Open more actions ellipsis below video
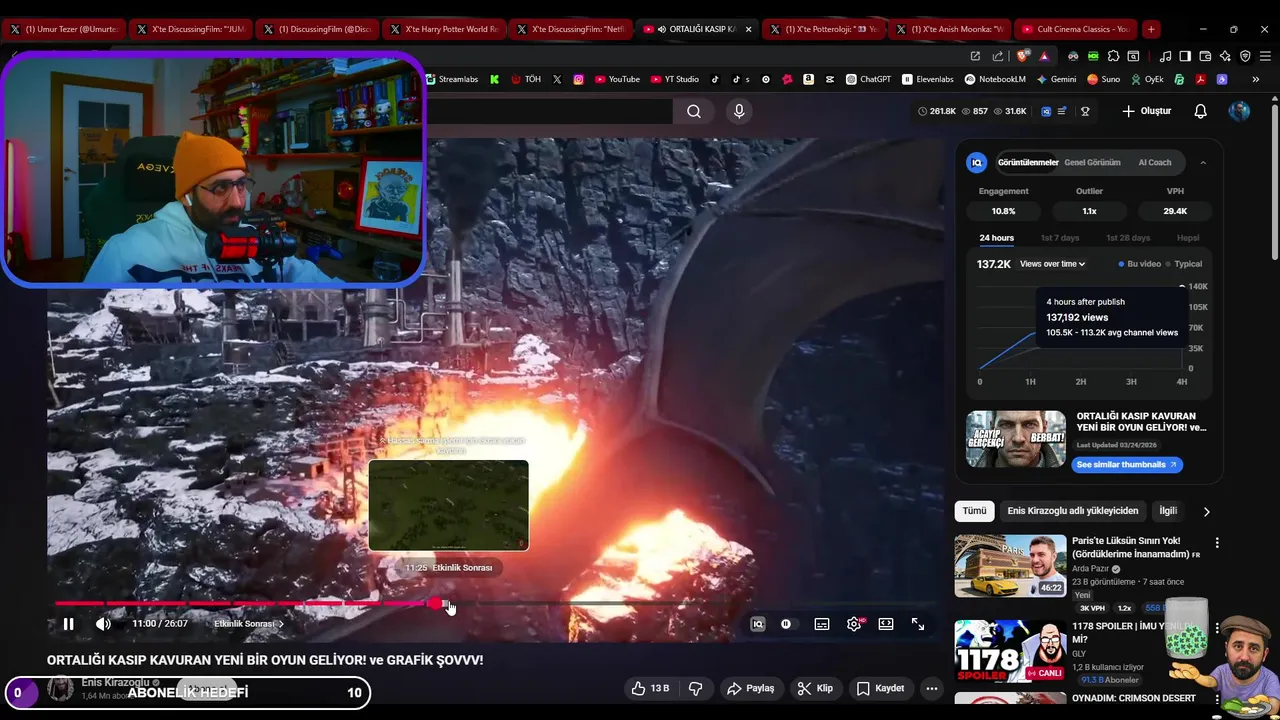Screen dimensions: 1280x720 [932, 688]
